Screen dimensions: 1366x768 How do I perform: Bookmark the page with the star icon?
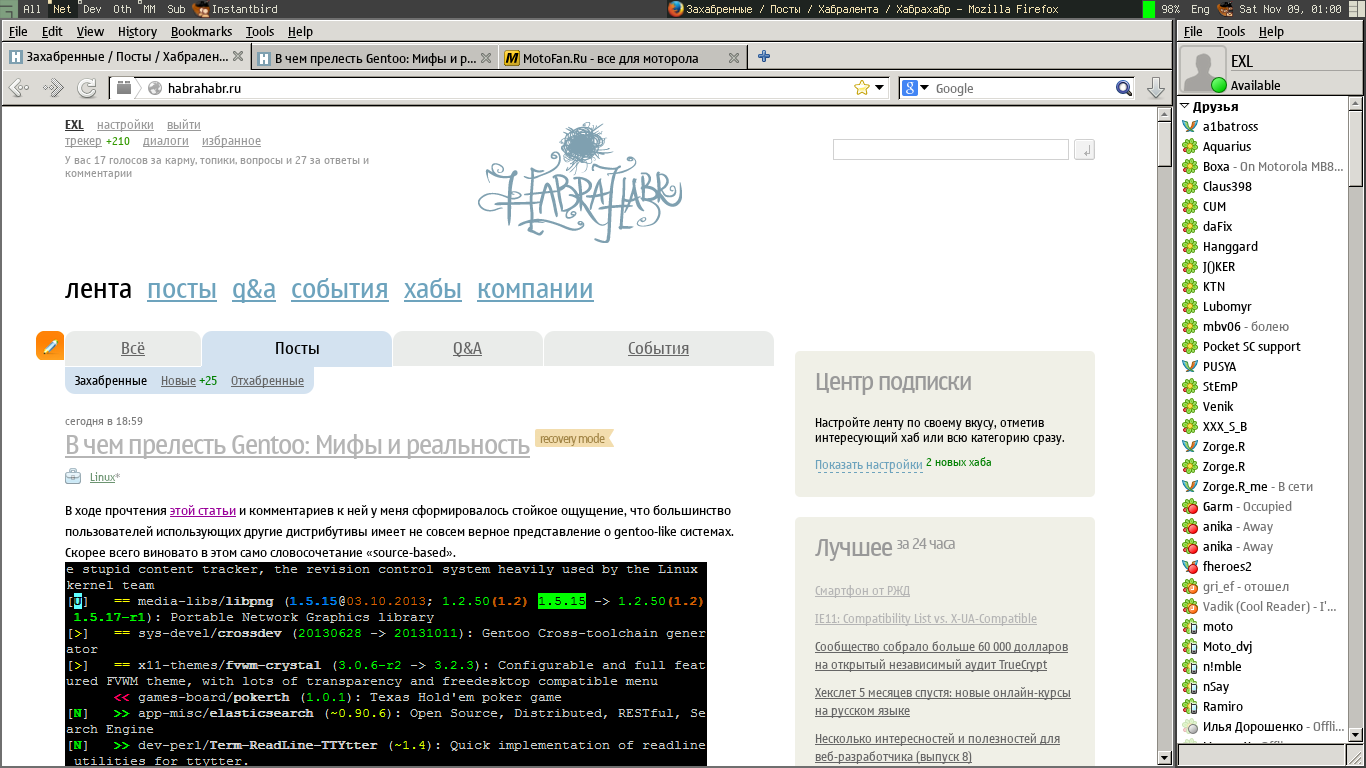pos(862,88)
